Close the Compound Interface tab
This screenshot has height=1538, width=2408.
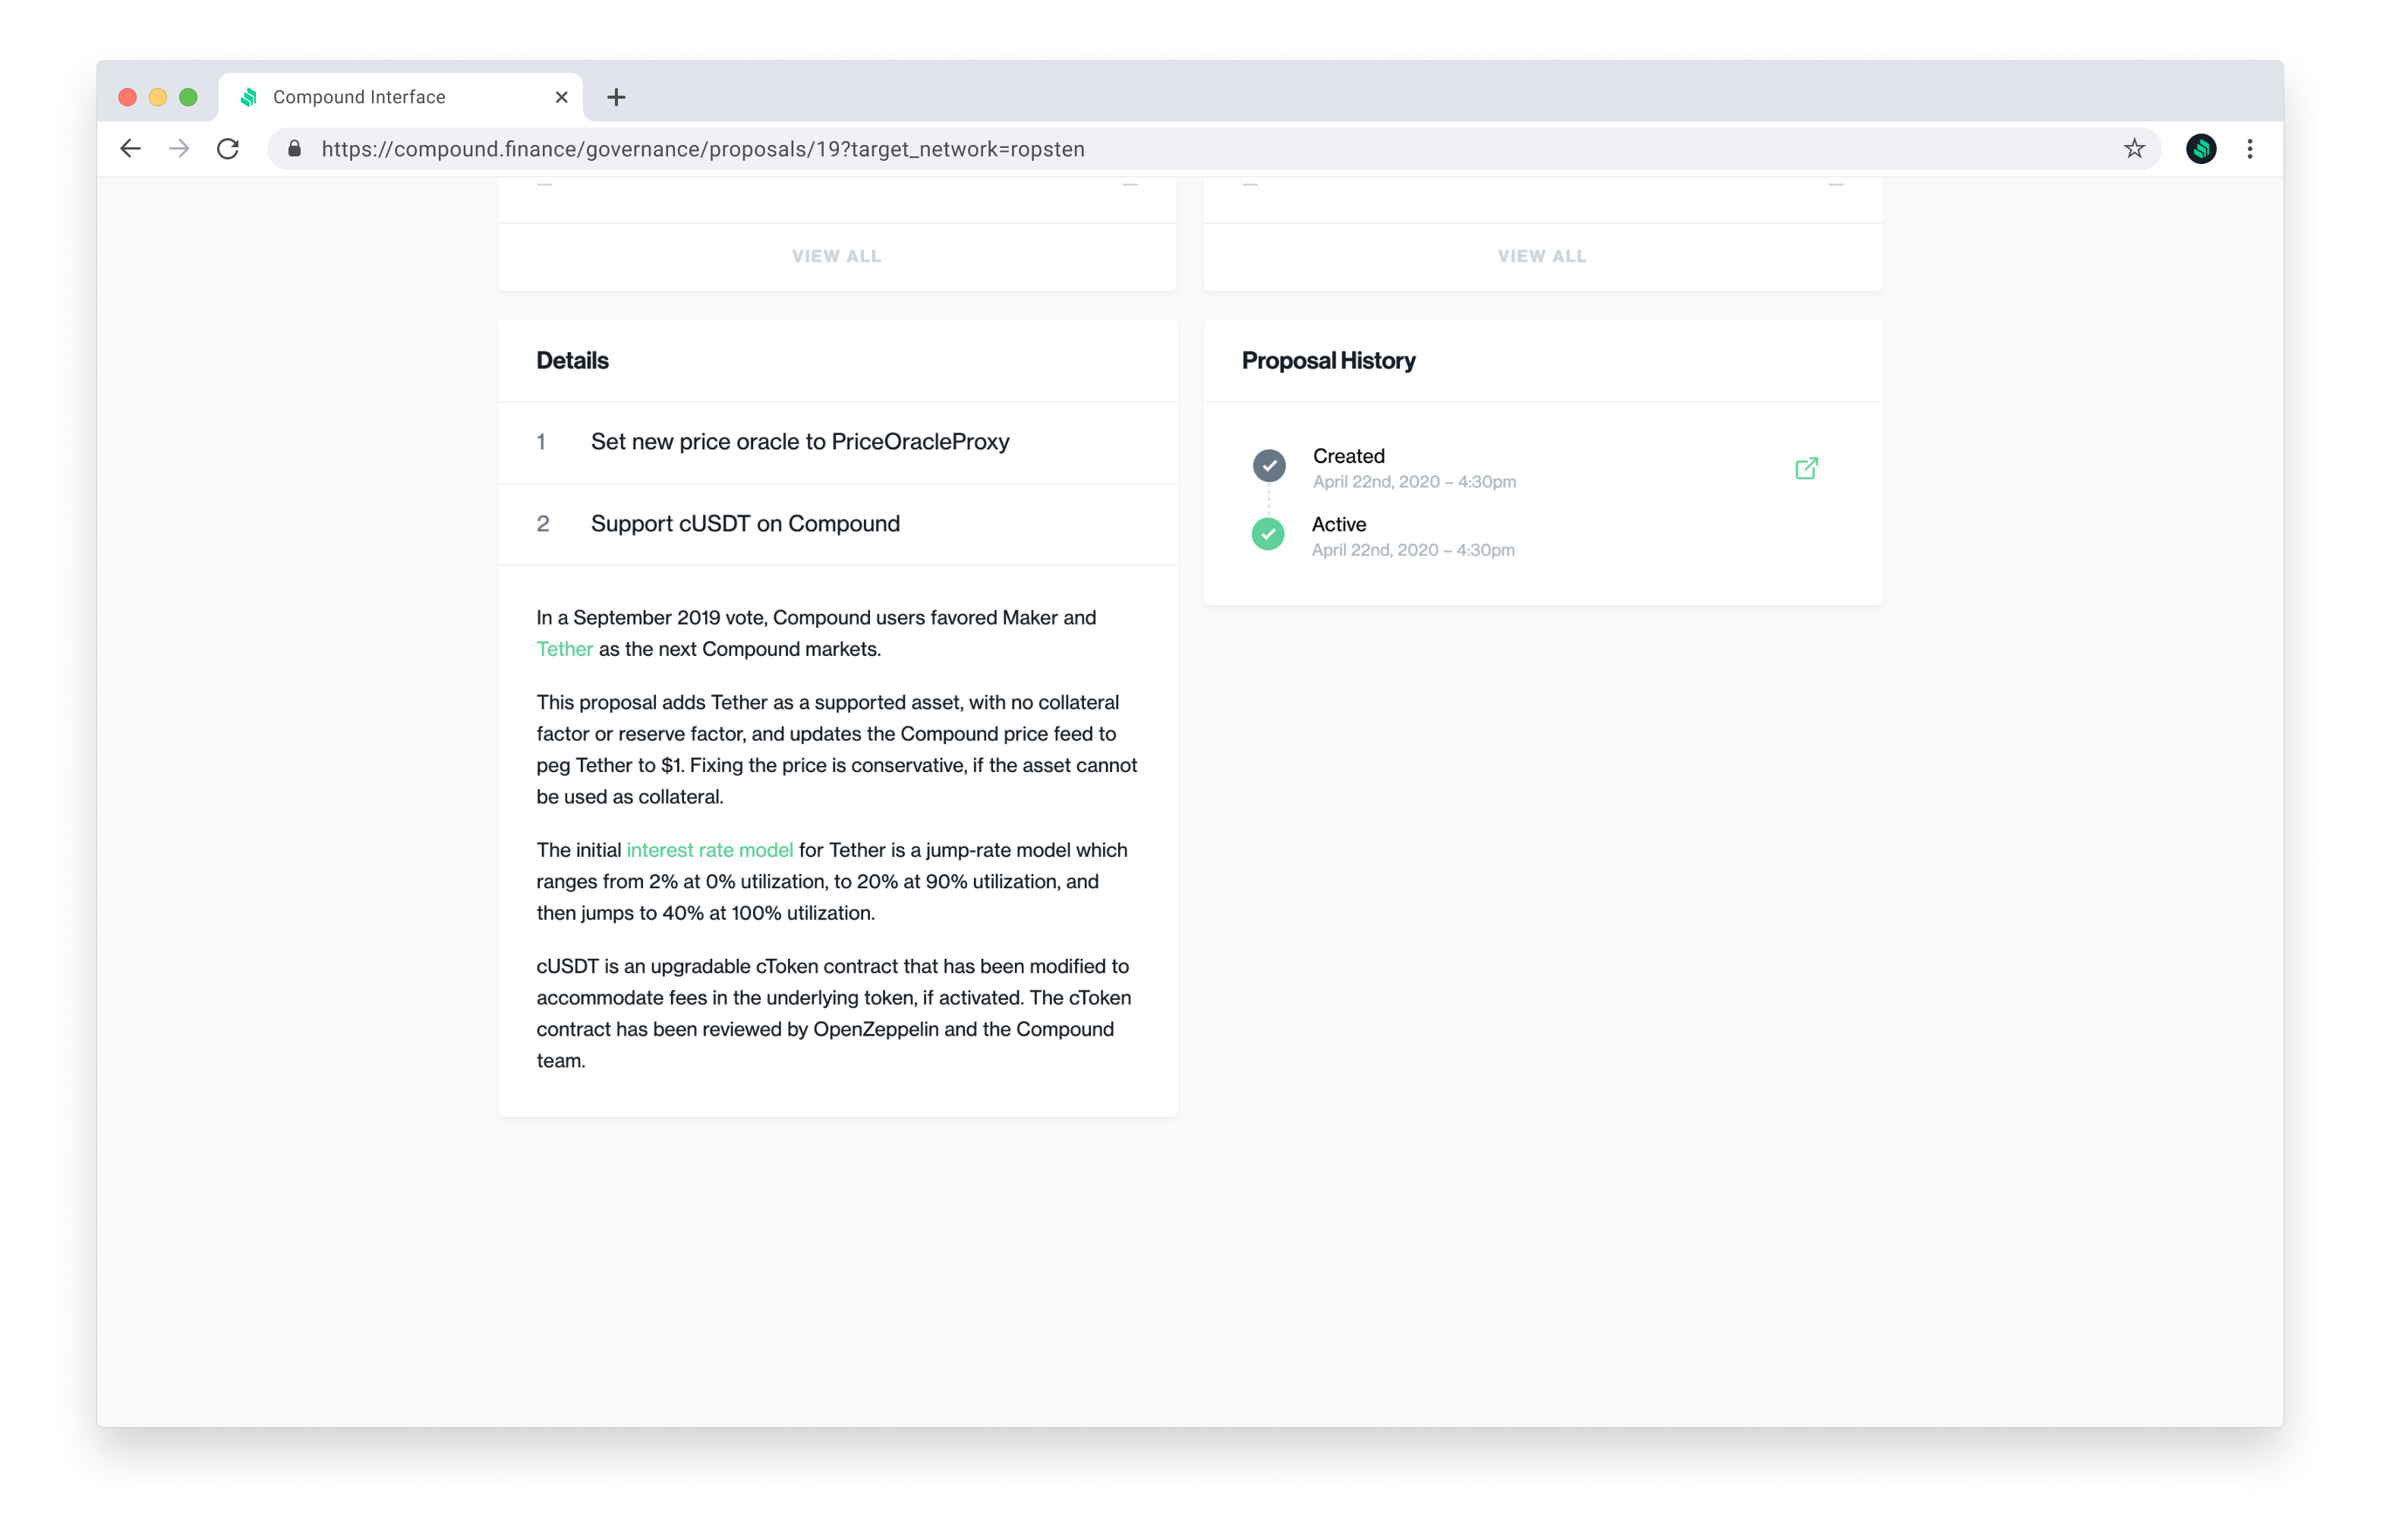pyautogui.click(x=561, y=97)
